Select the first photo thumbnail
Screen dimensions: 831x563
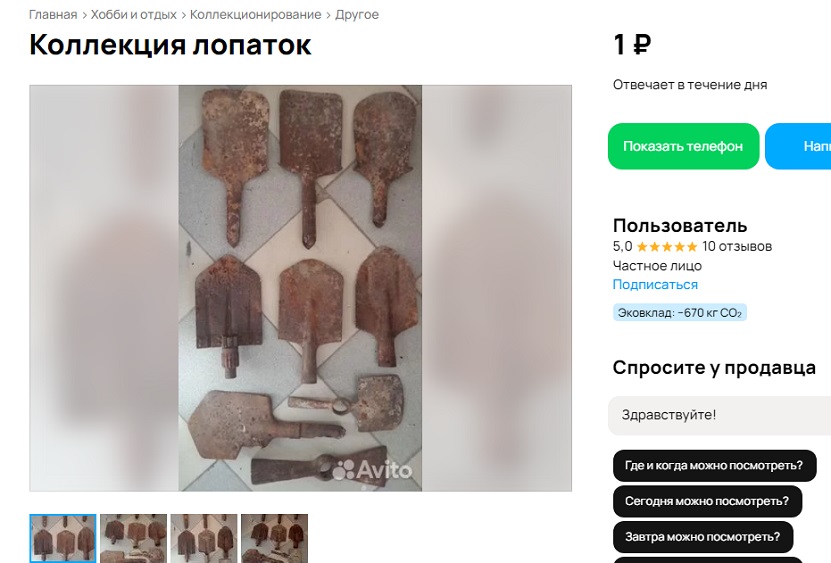63,538
